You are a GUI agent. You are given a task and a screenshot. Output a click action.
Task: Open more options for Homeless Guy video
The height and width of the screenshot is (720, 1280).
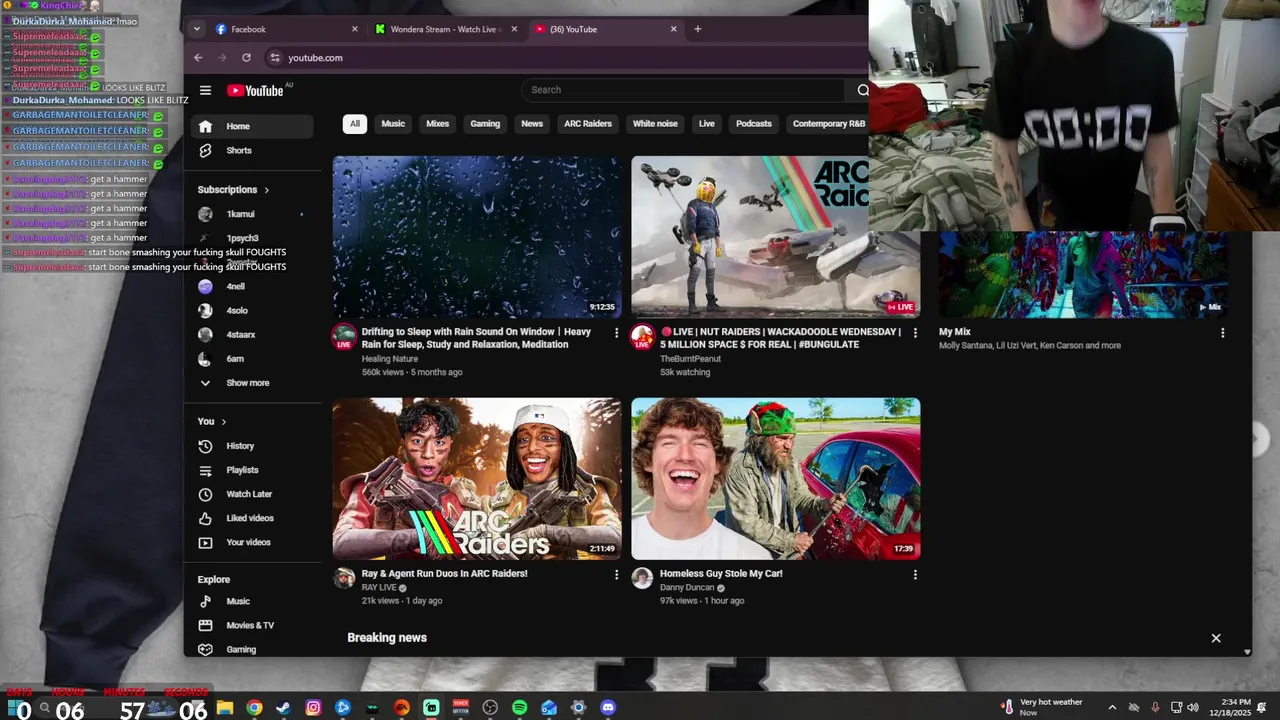[x=915, y=575]
